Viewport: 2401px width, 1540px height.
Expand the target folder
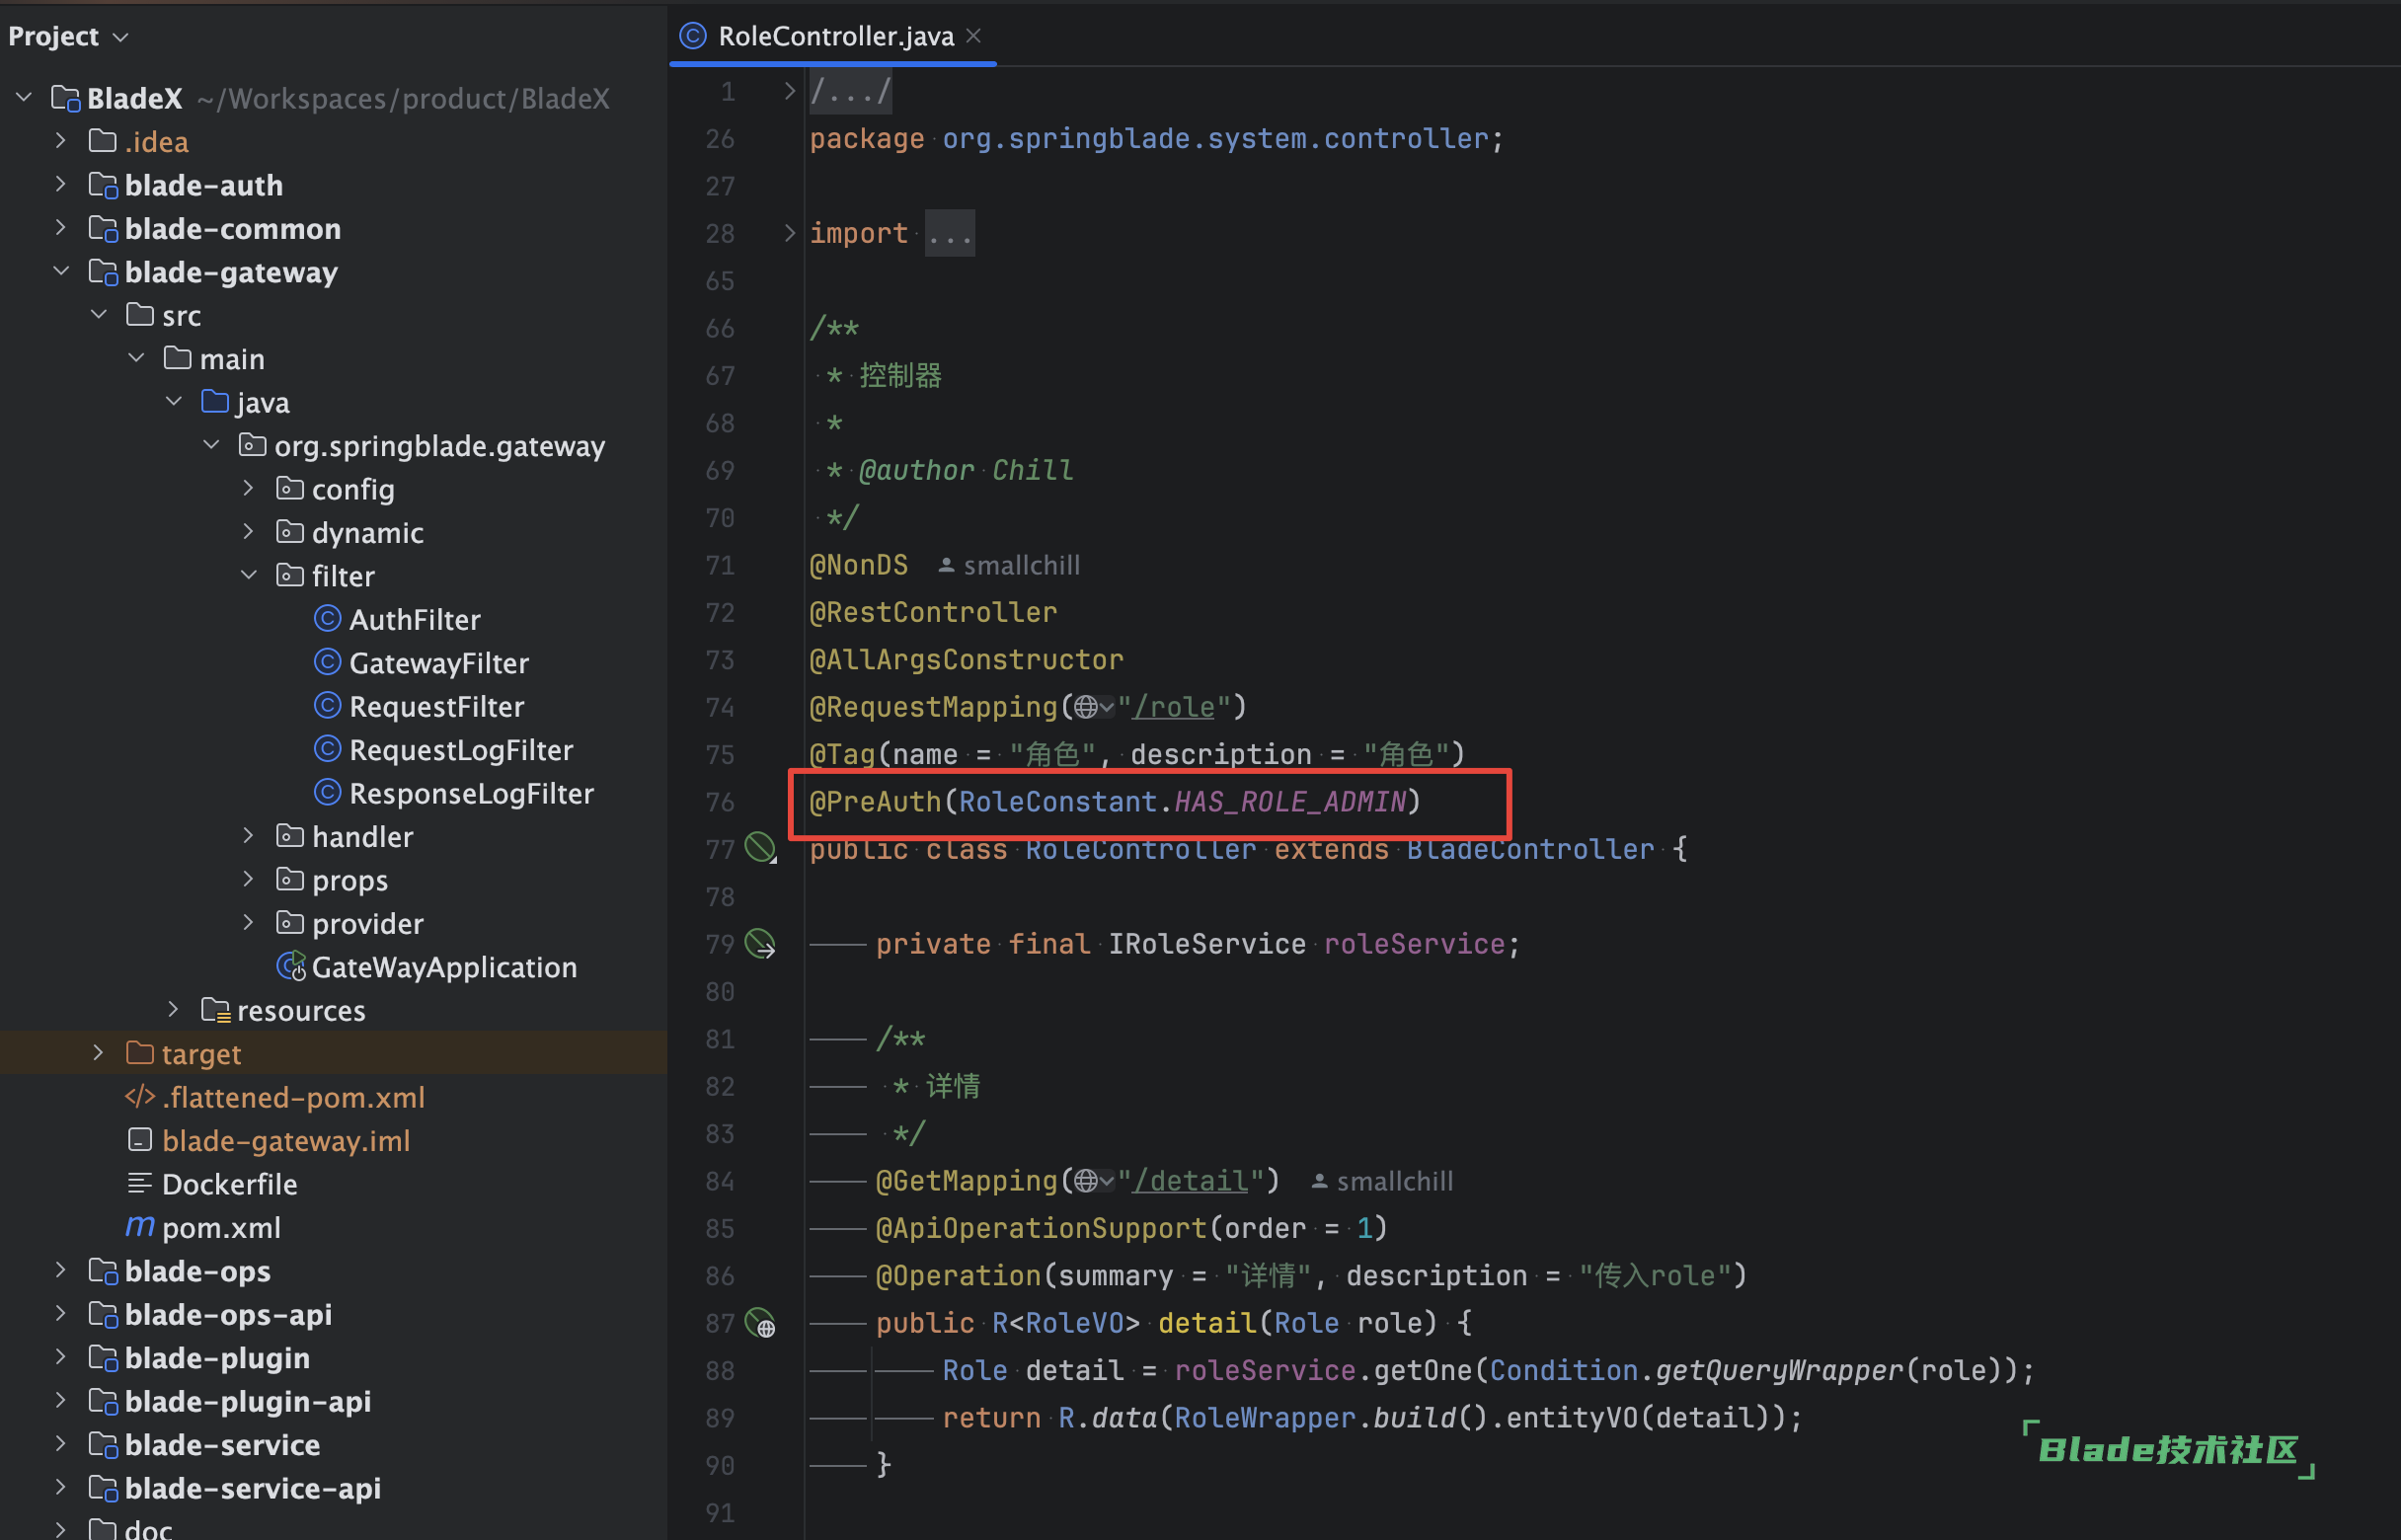point(99,1053)
